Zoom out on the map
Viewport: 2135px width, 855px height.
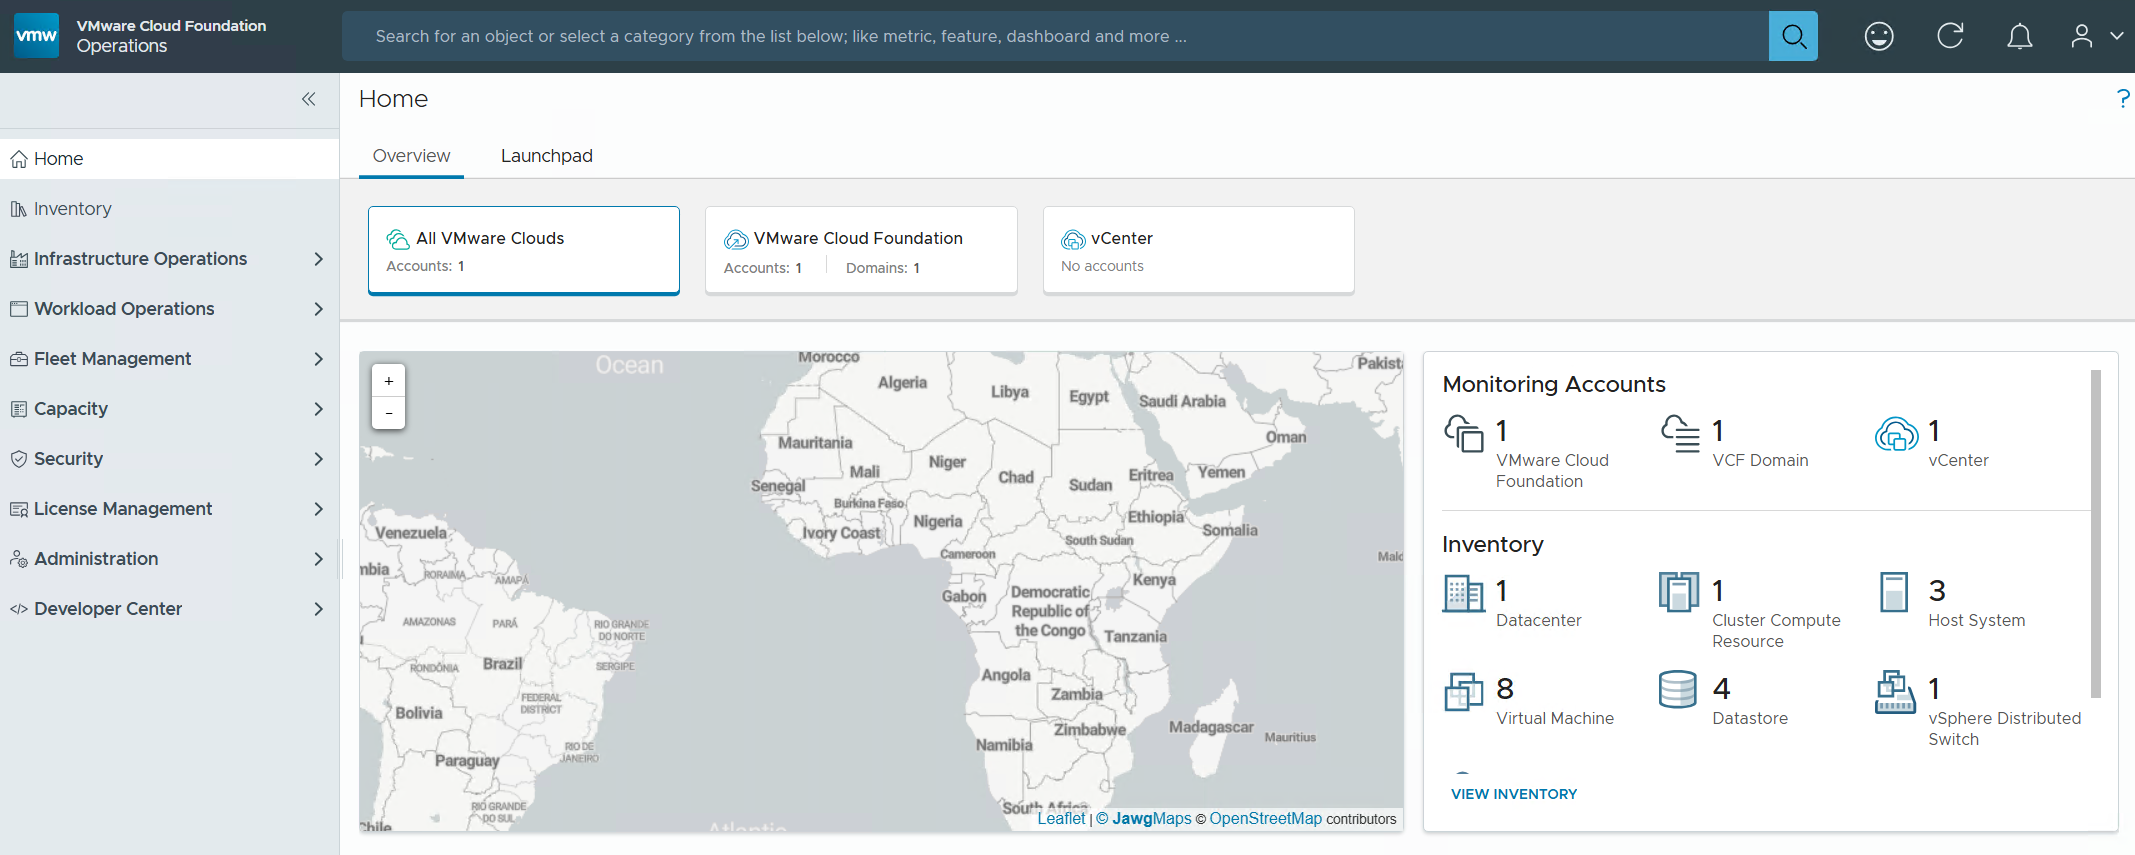pos(389,413)
